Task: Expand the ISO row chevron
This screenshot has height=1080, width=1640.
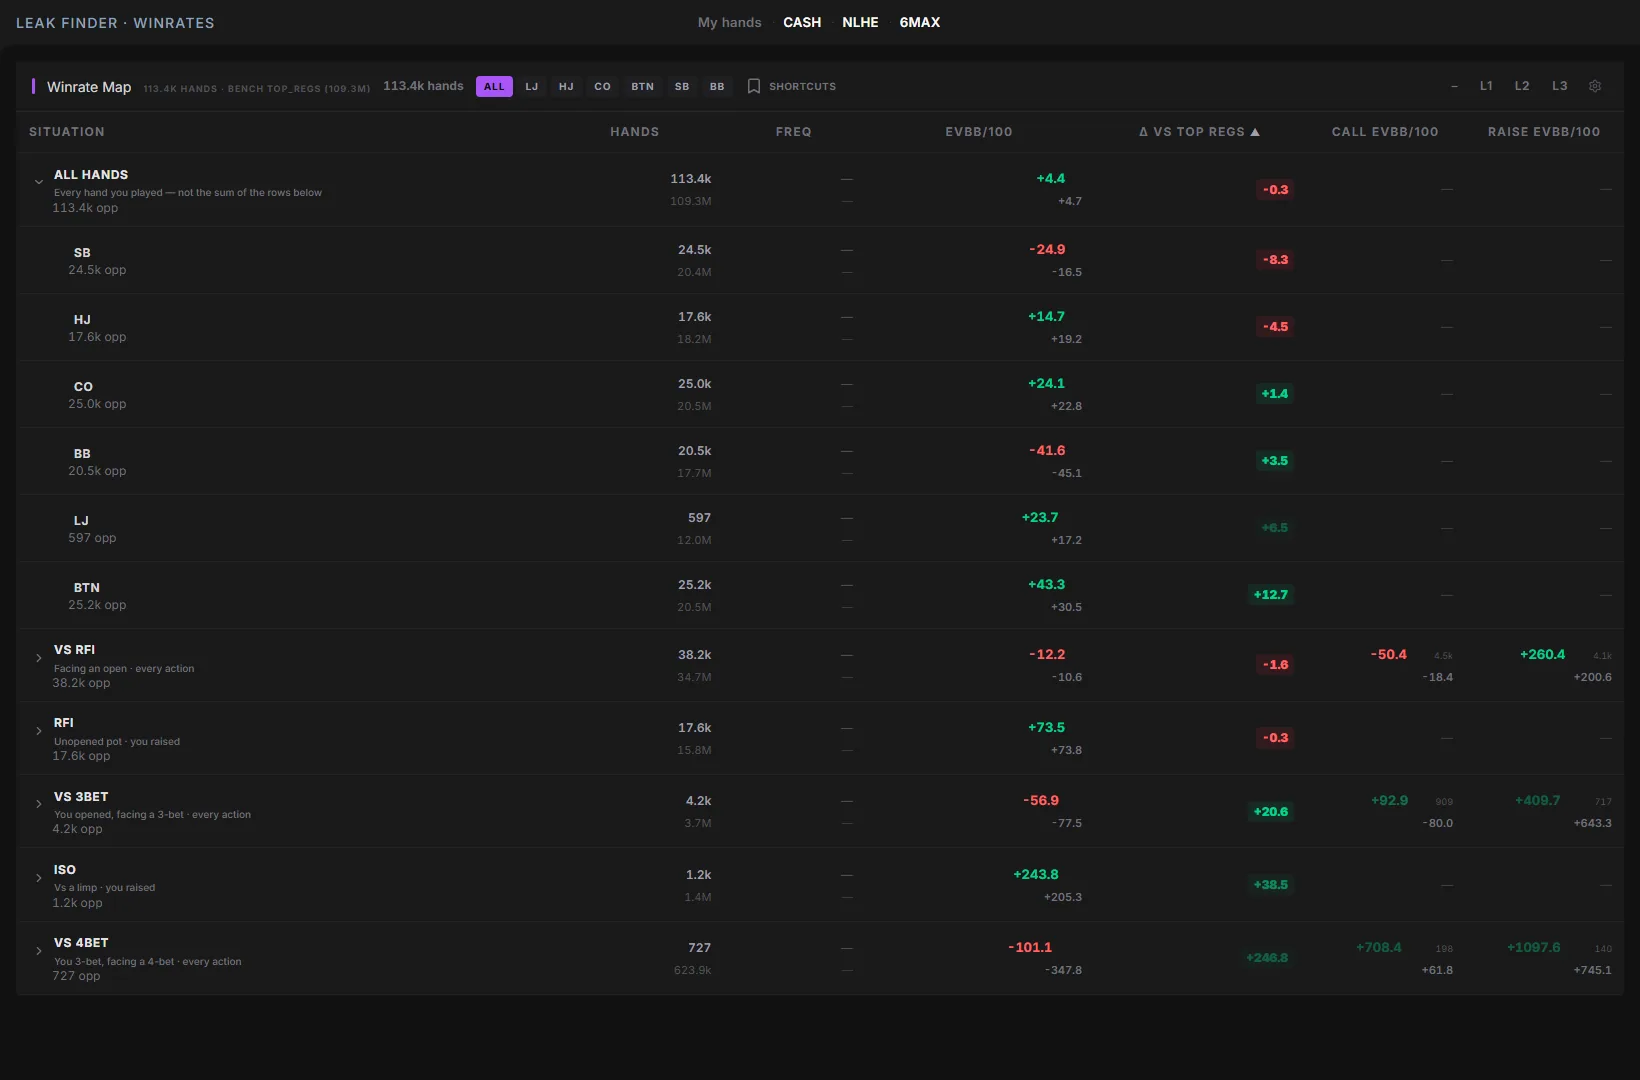Action: [39, 878]
